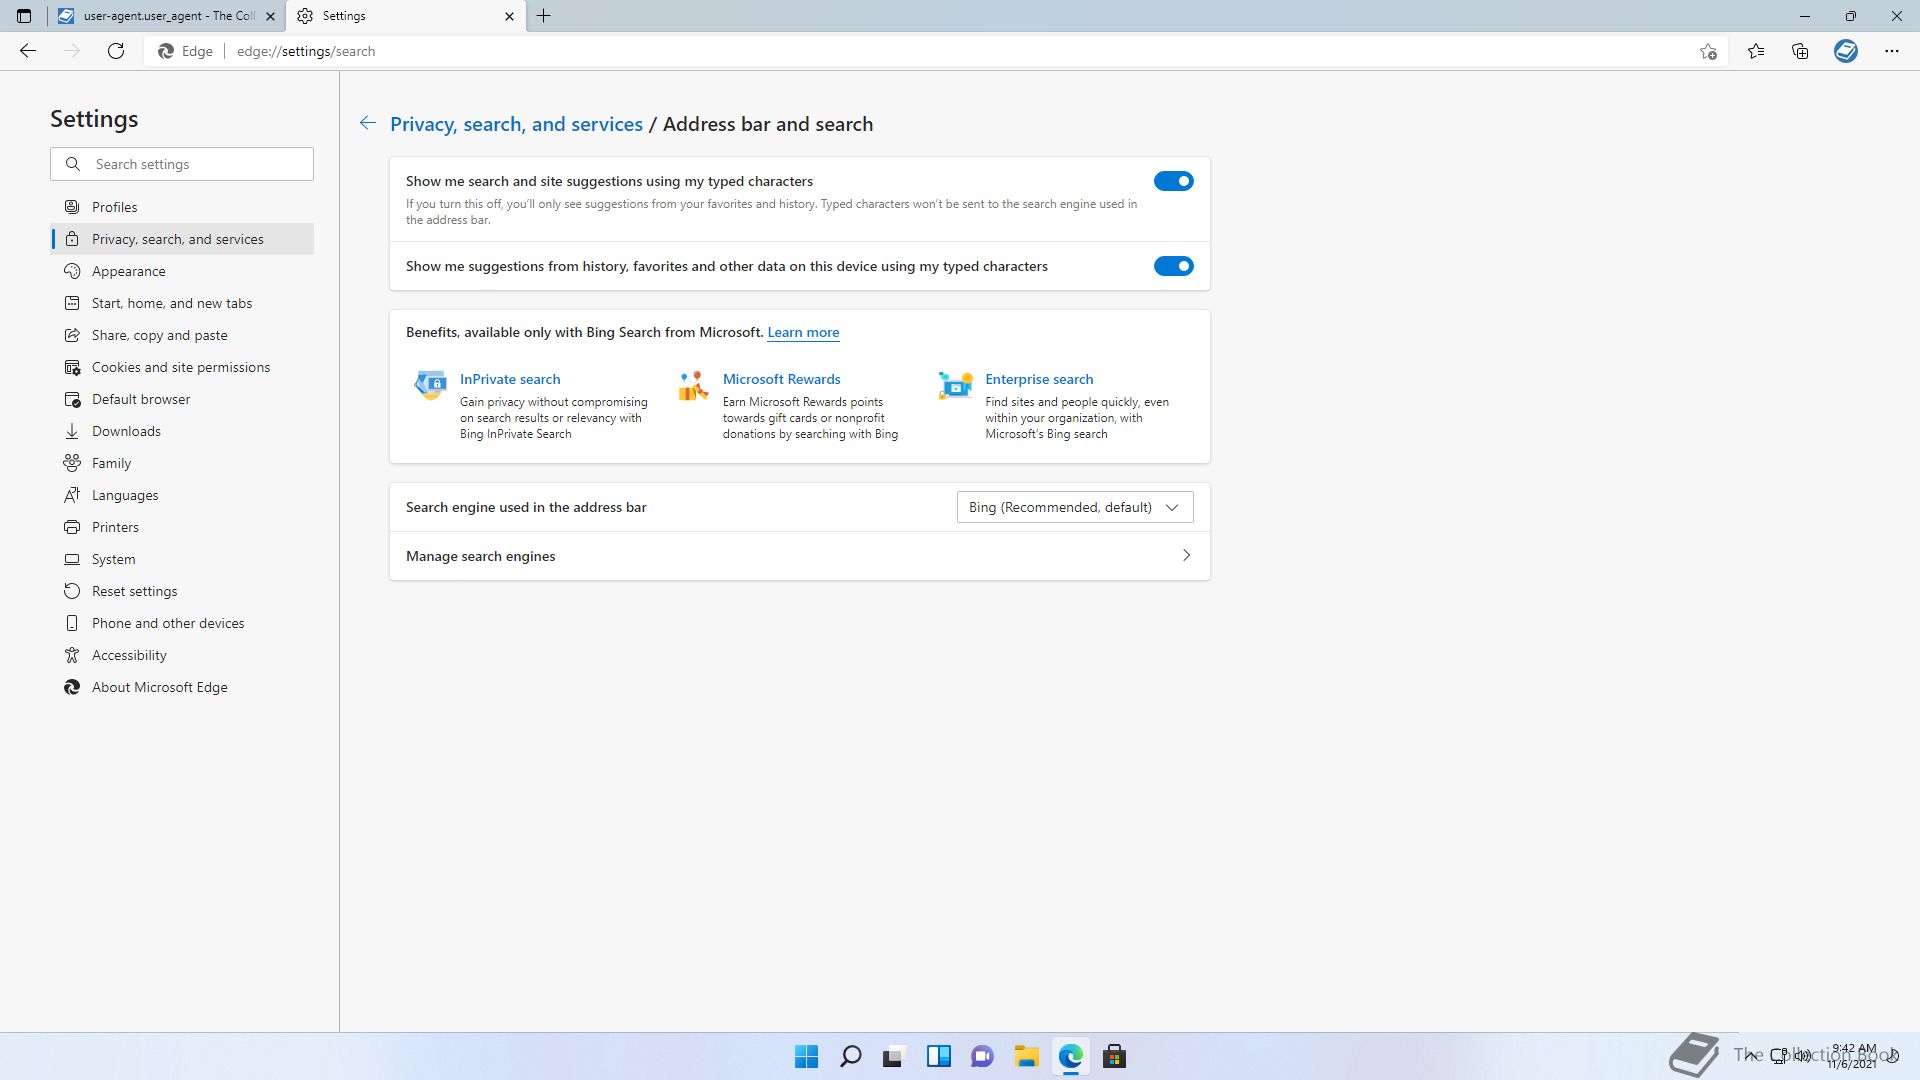Screen dimensions: 1920x1080
Task: Click the Learn more link
Action: (x=802, y=332)
